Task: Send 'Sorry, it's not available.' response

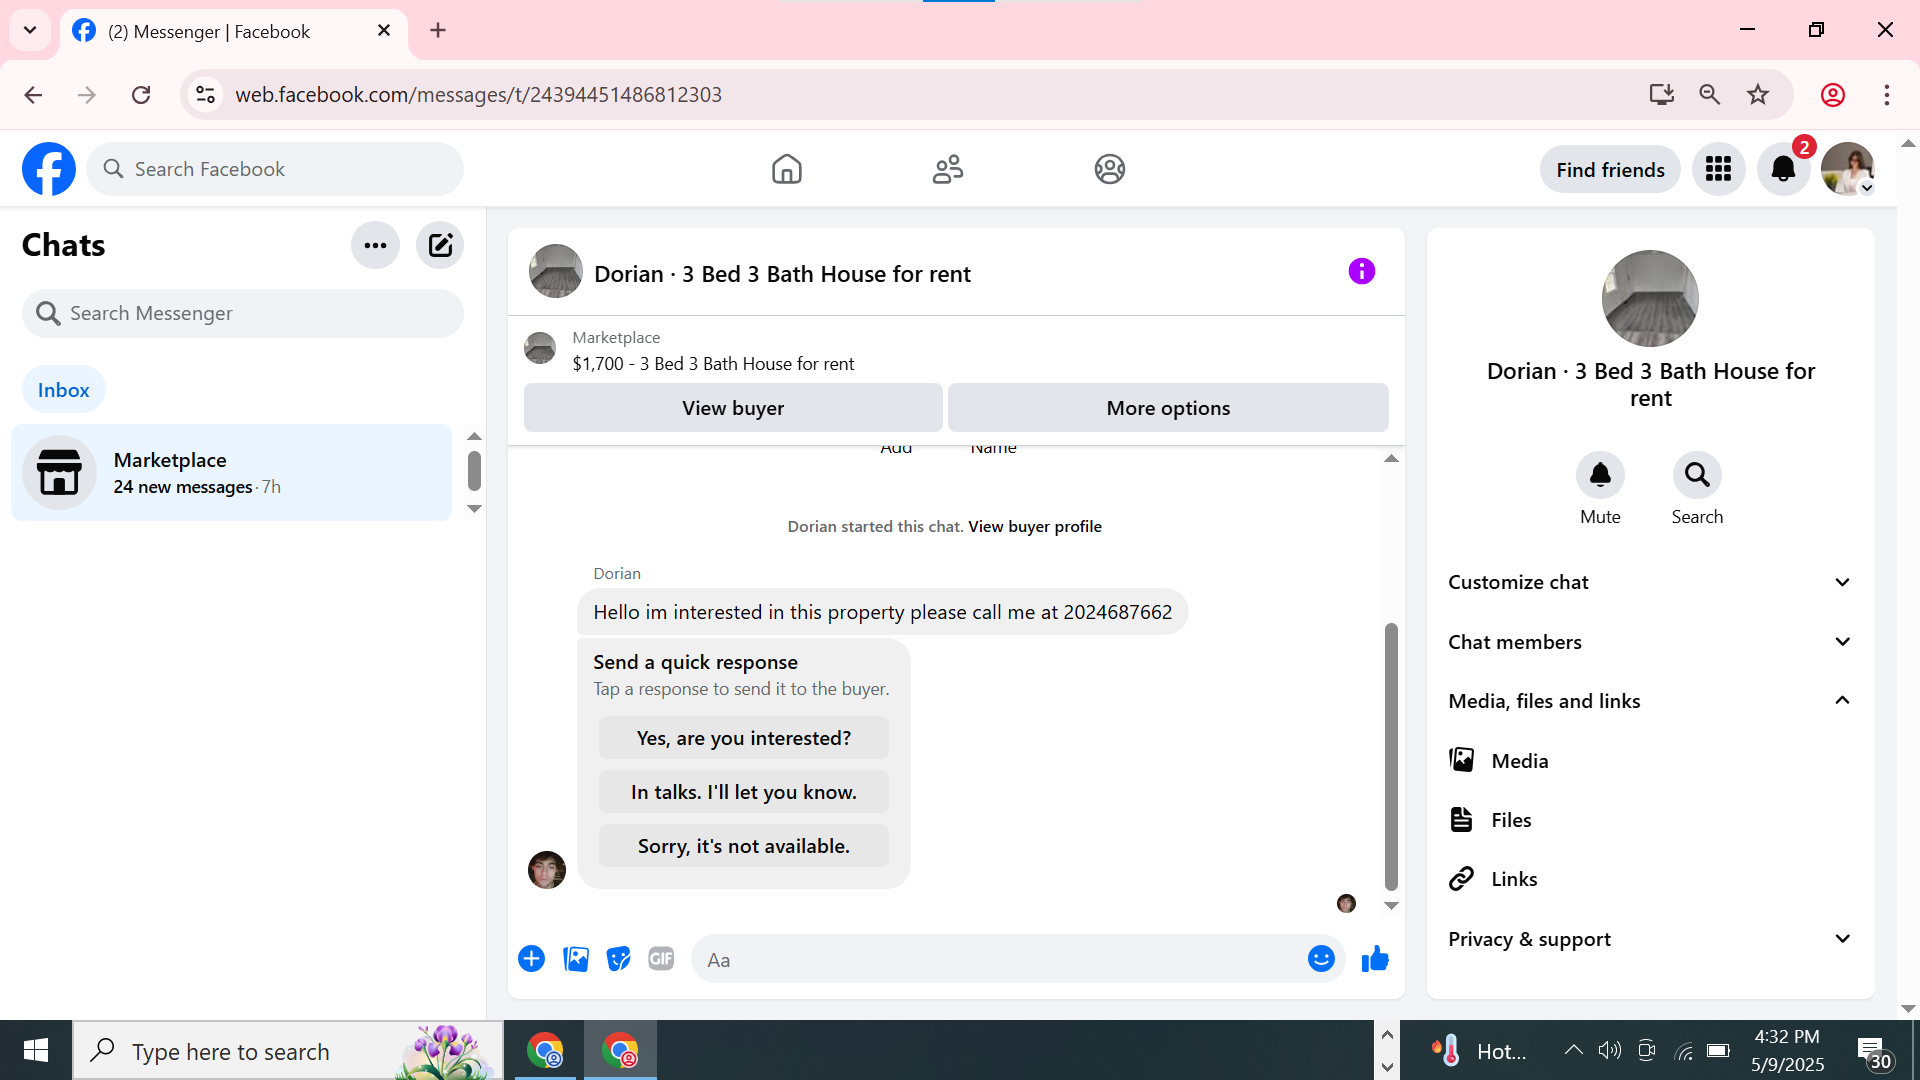Action: [x=743, y=846]
